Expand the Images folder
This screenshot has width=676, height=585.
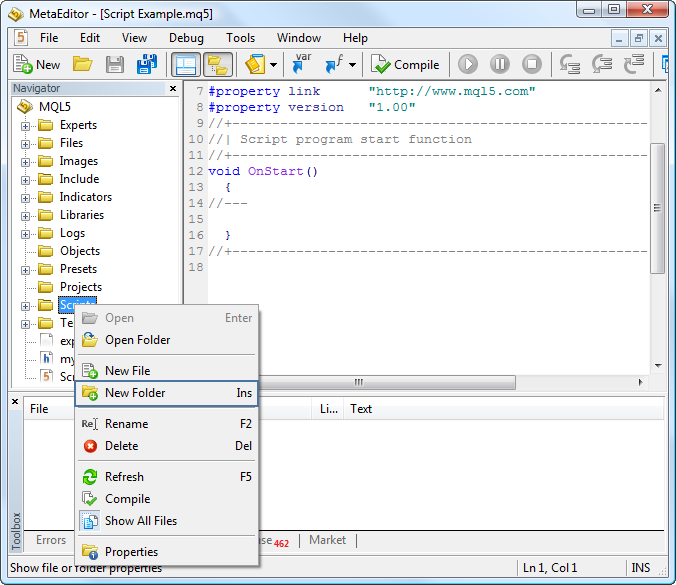tap(25, 162)
